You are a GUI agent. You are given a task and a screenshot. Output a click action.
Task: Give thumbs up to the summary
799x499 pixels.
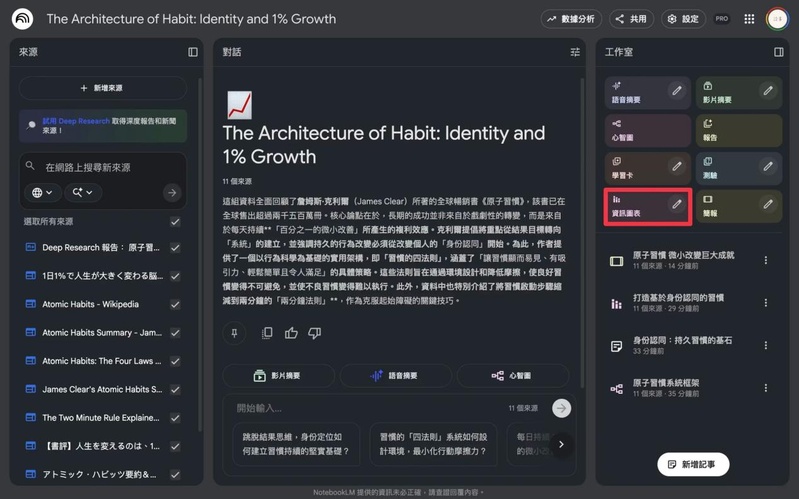point(291,333)
